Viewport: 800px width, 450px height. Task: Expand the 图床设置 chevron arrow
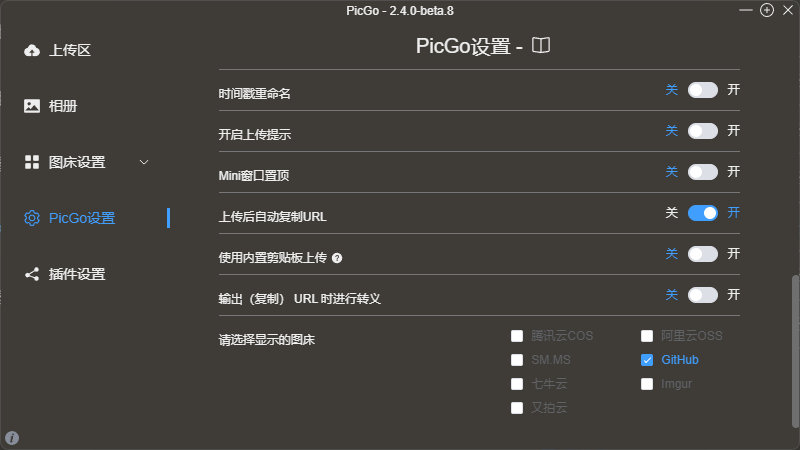(144, 162)
